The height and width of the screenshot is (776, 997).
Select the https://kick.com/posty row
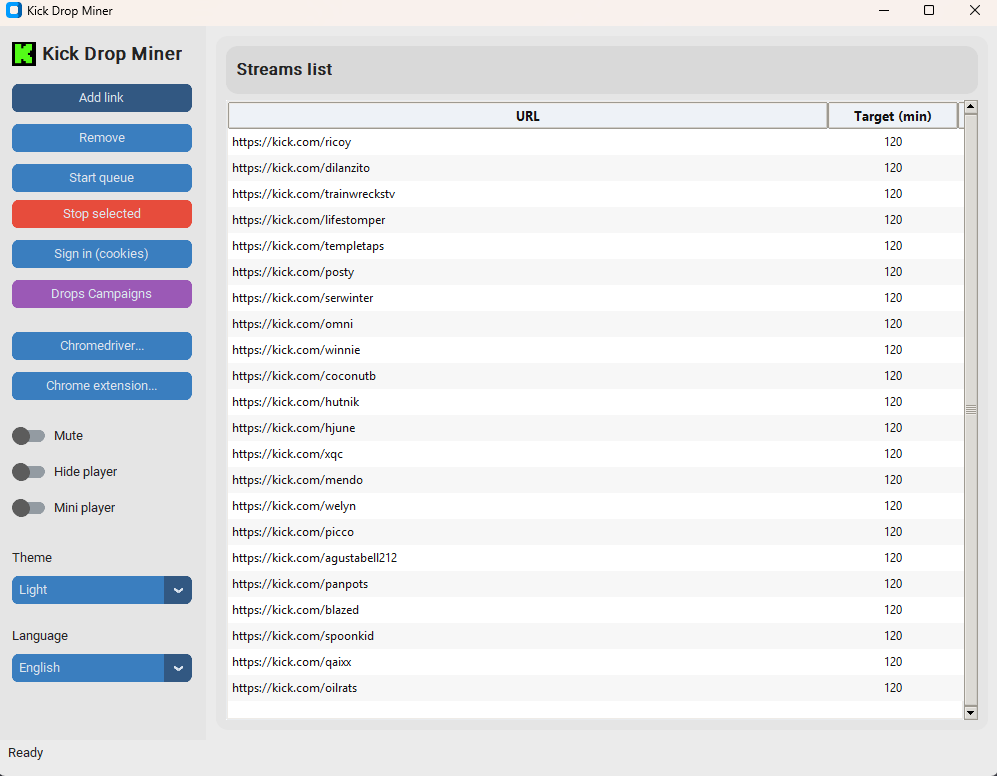(596, 272)
